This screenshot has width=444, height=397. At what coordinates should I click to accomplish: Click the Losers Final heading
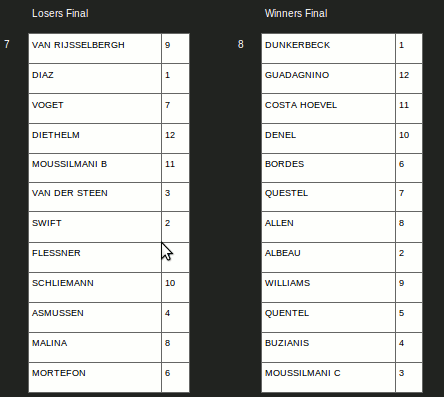60,13
